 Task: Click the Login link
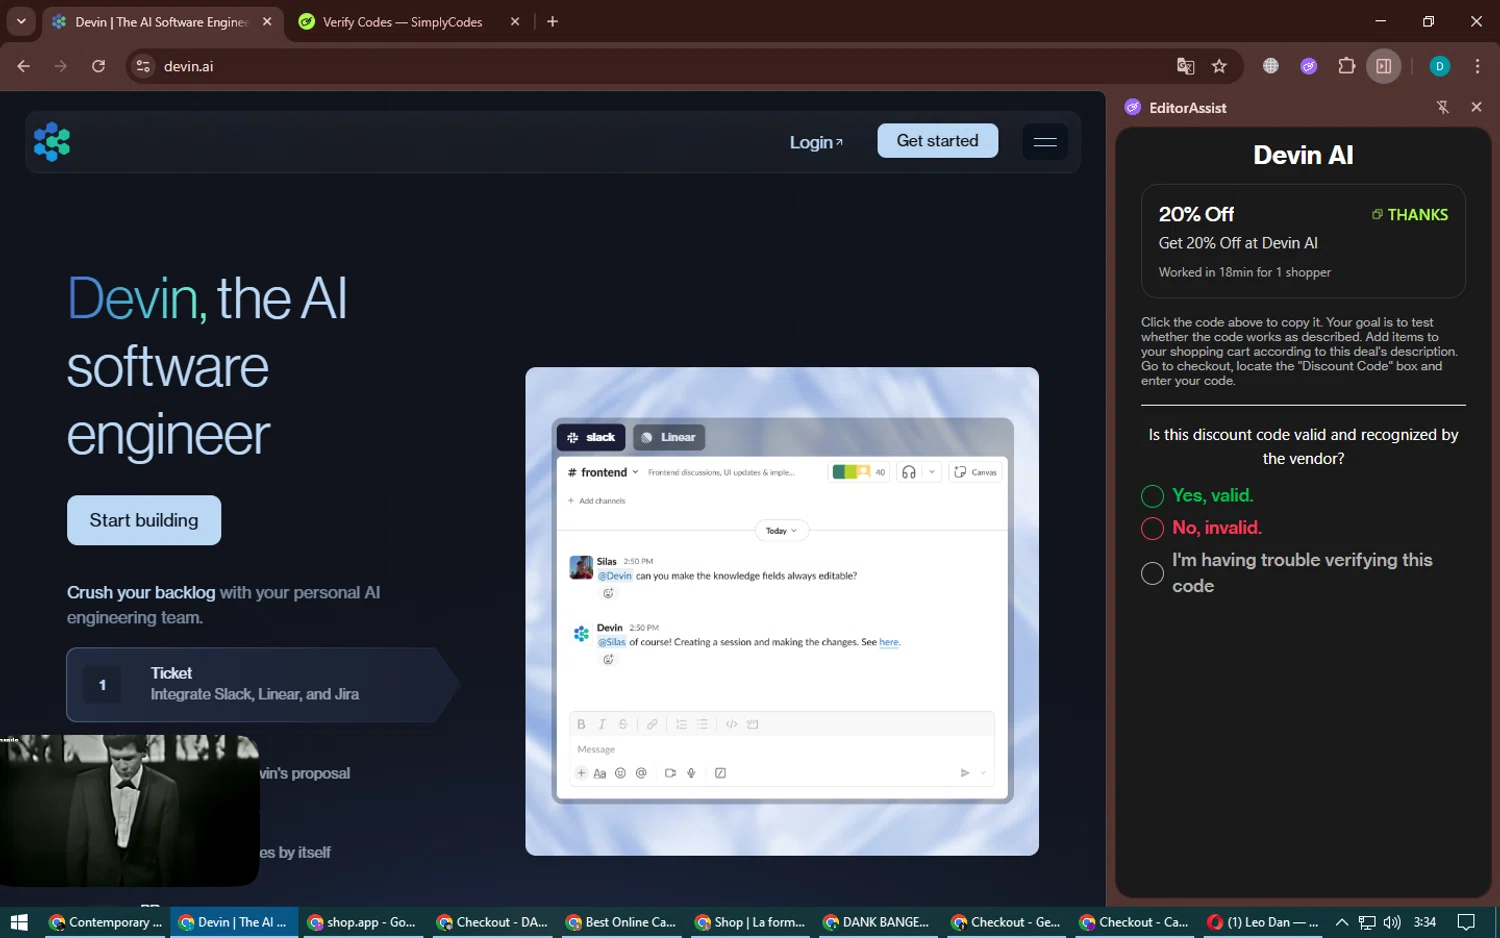(x=816, y=142)
